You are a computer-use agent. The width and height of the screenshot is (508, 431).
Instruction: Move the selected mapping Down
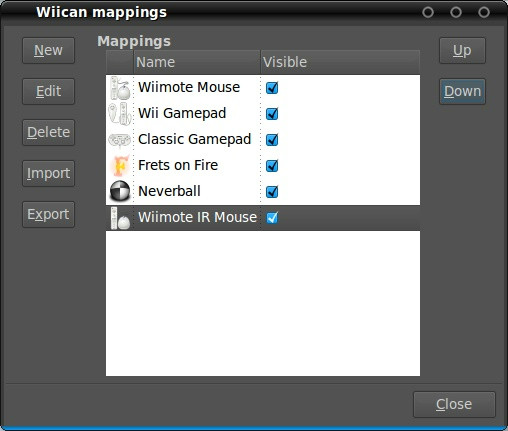click(x=462, y=91)
